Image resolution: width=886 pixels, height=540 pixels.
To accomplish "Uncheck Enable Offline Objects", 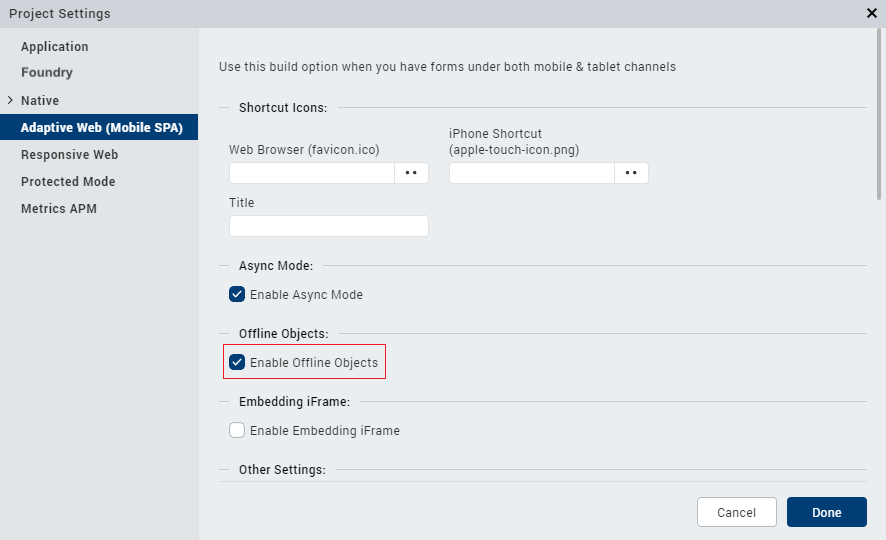I will pyautogui.click(x=237, y=362).
